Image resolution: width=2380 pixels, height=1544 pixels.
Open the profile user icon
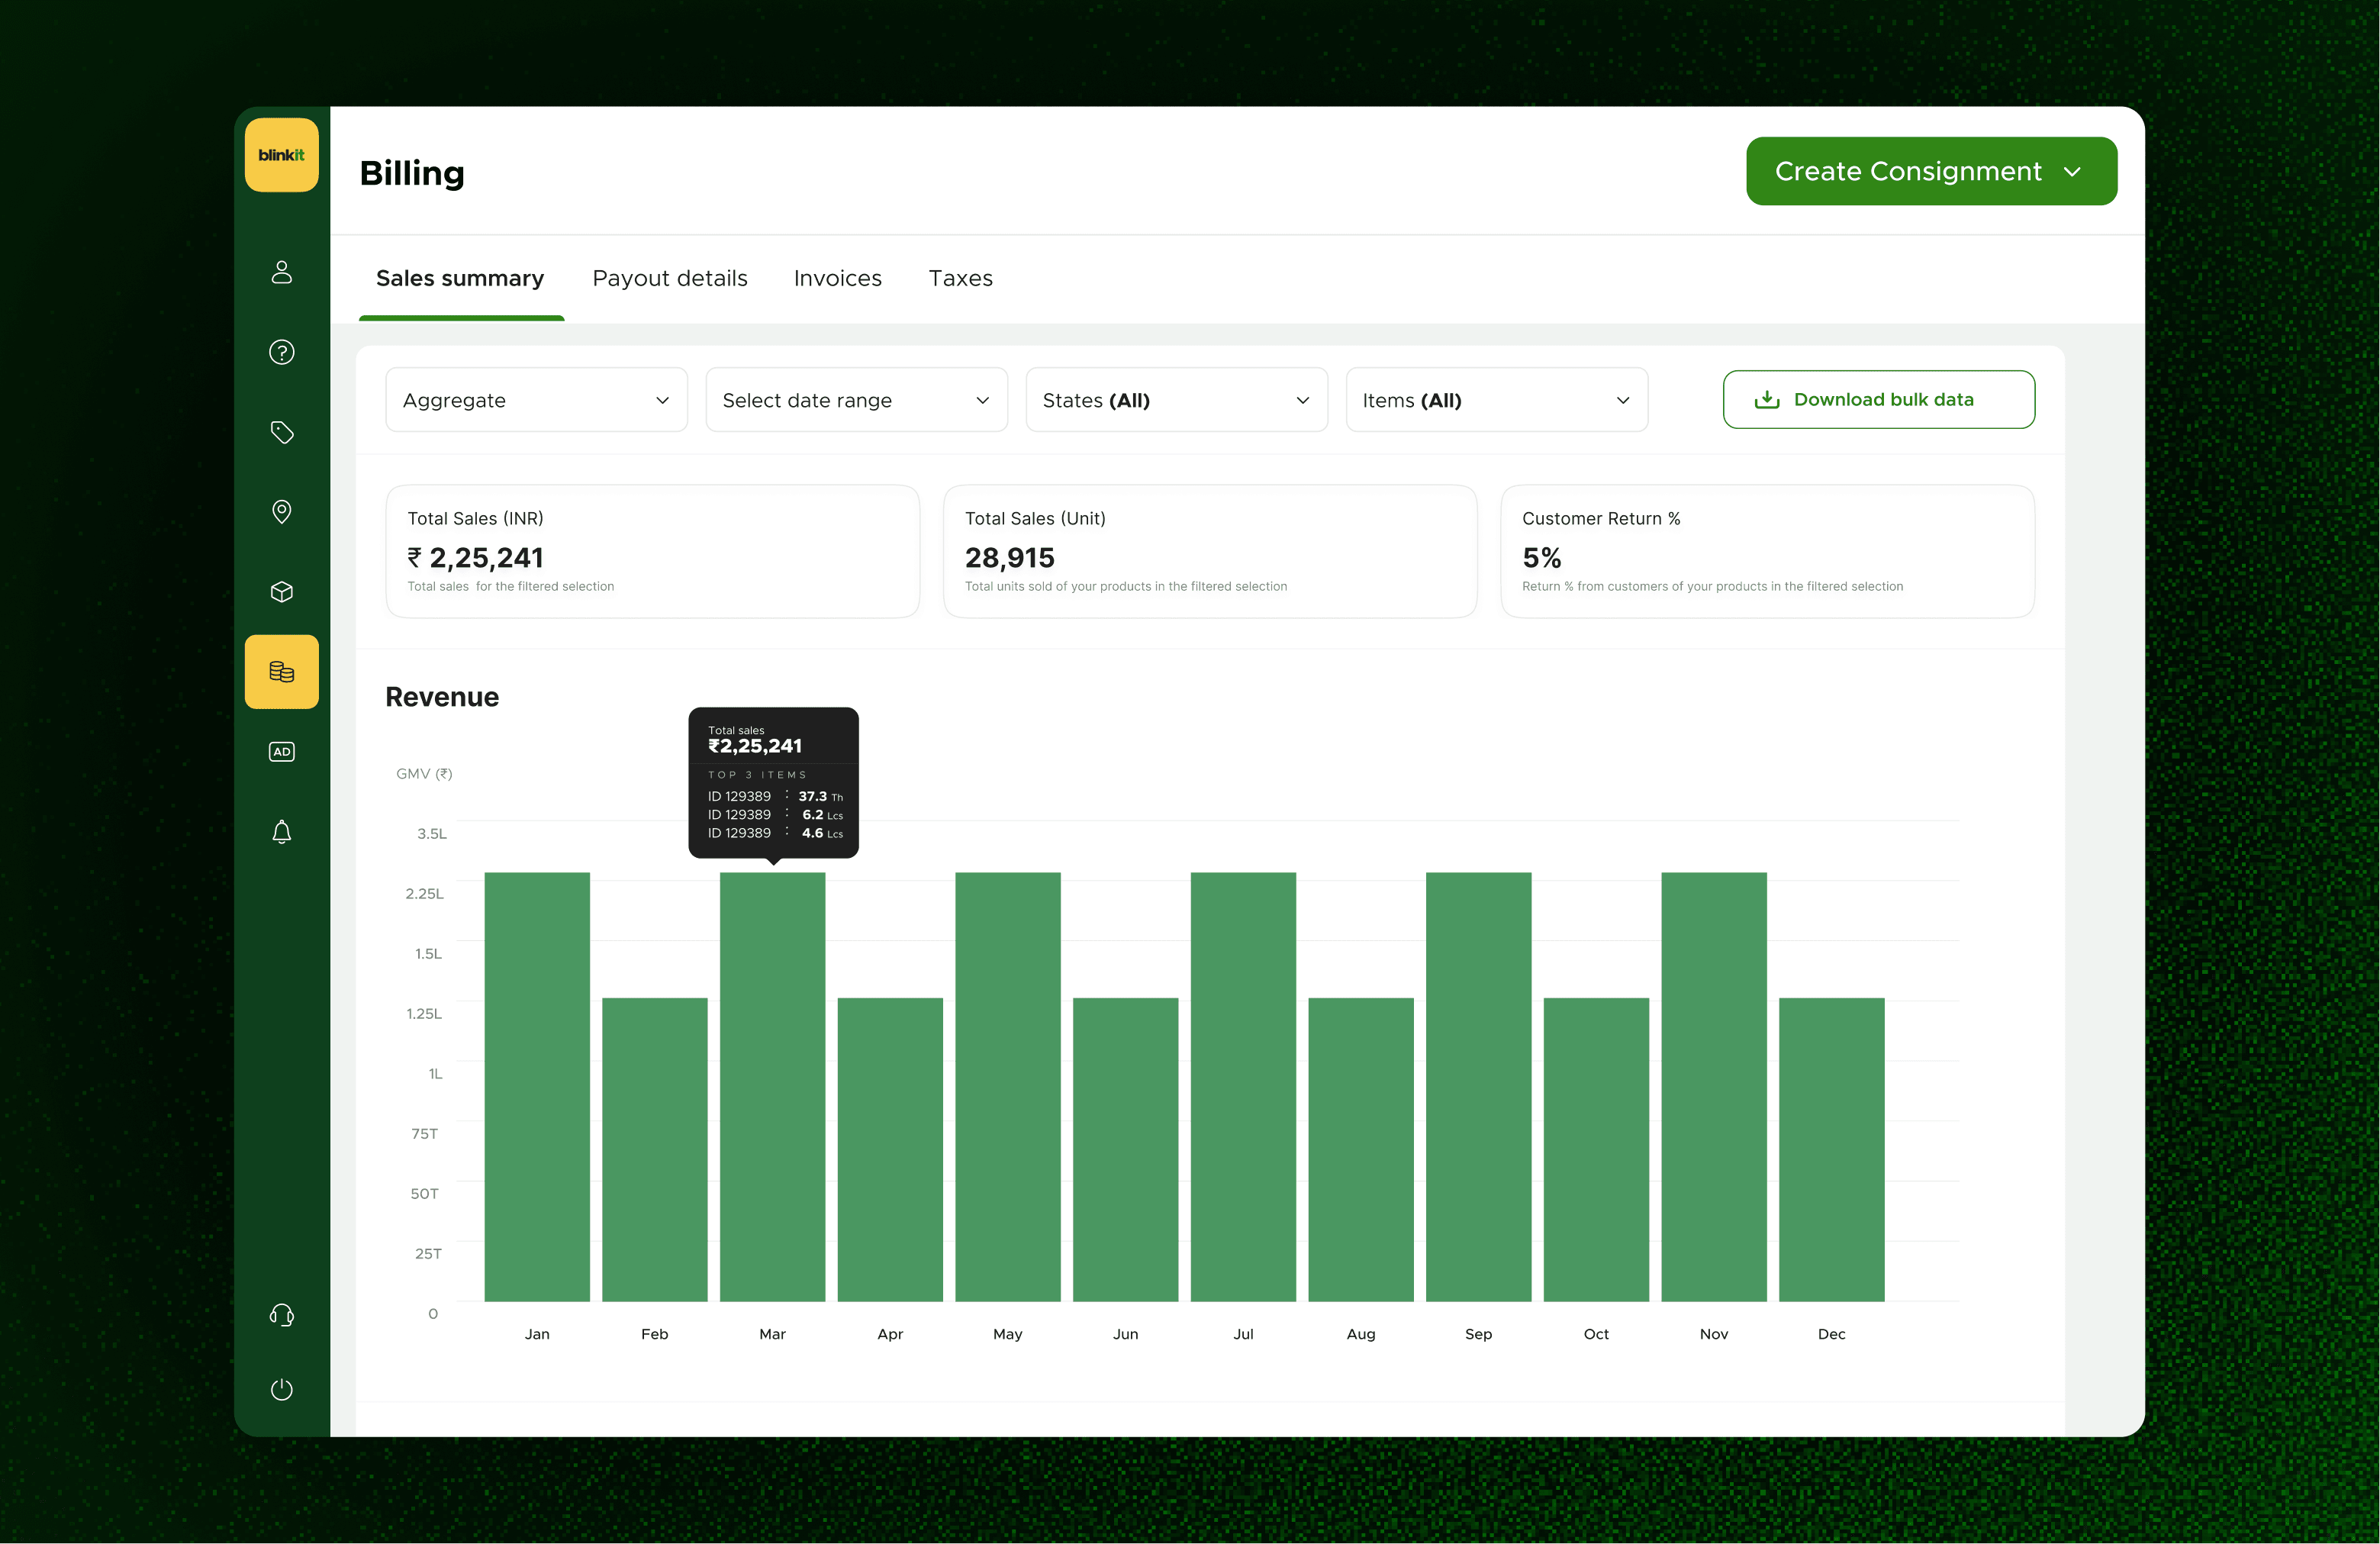tap(281, 272)
